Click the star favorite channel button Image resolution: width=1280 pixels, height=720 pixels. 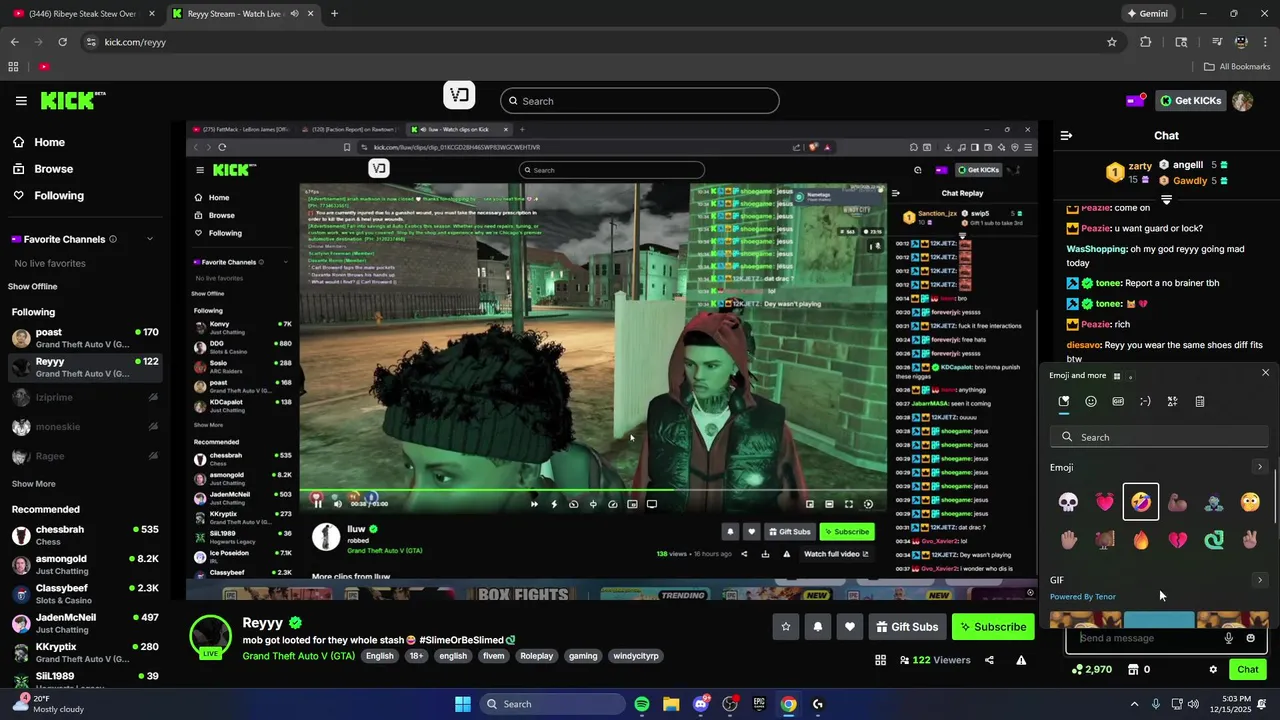[786, 627]
